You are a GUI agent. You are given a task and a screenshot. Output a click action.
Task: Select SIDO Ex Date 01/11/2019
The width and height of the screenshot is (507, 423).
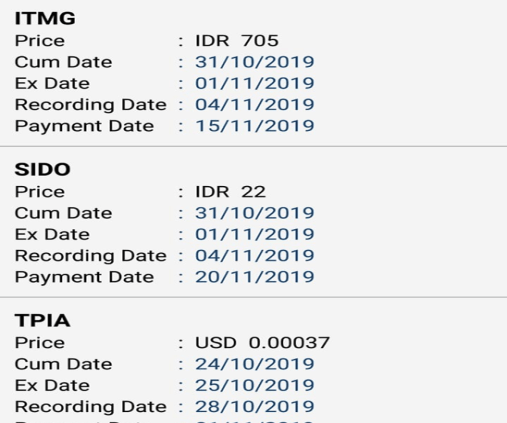(255, 234)
